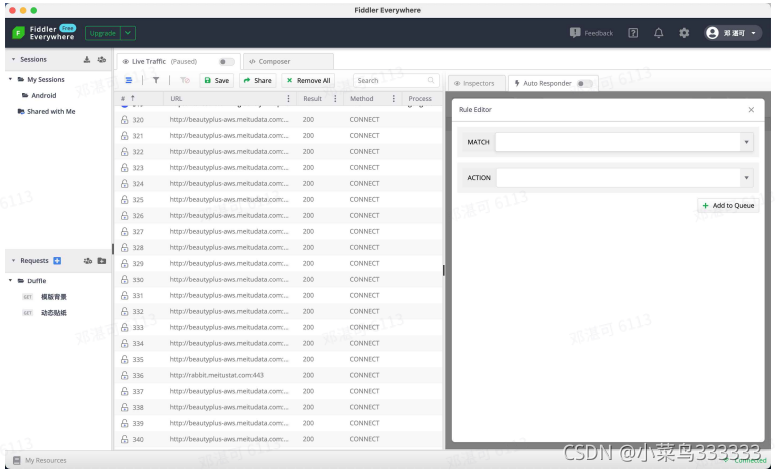This screenshot has height=471, width=776.
Task: Click the Process column header
Action: (420, 98)
